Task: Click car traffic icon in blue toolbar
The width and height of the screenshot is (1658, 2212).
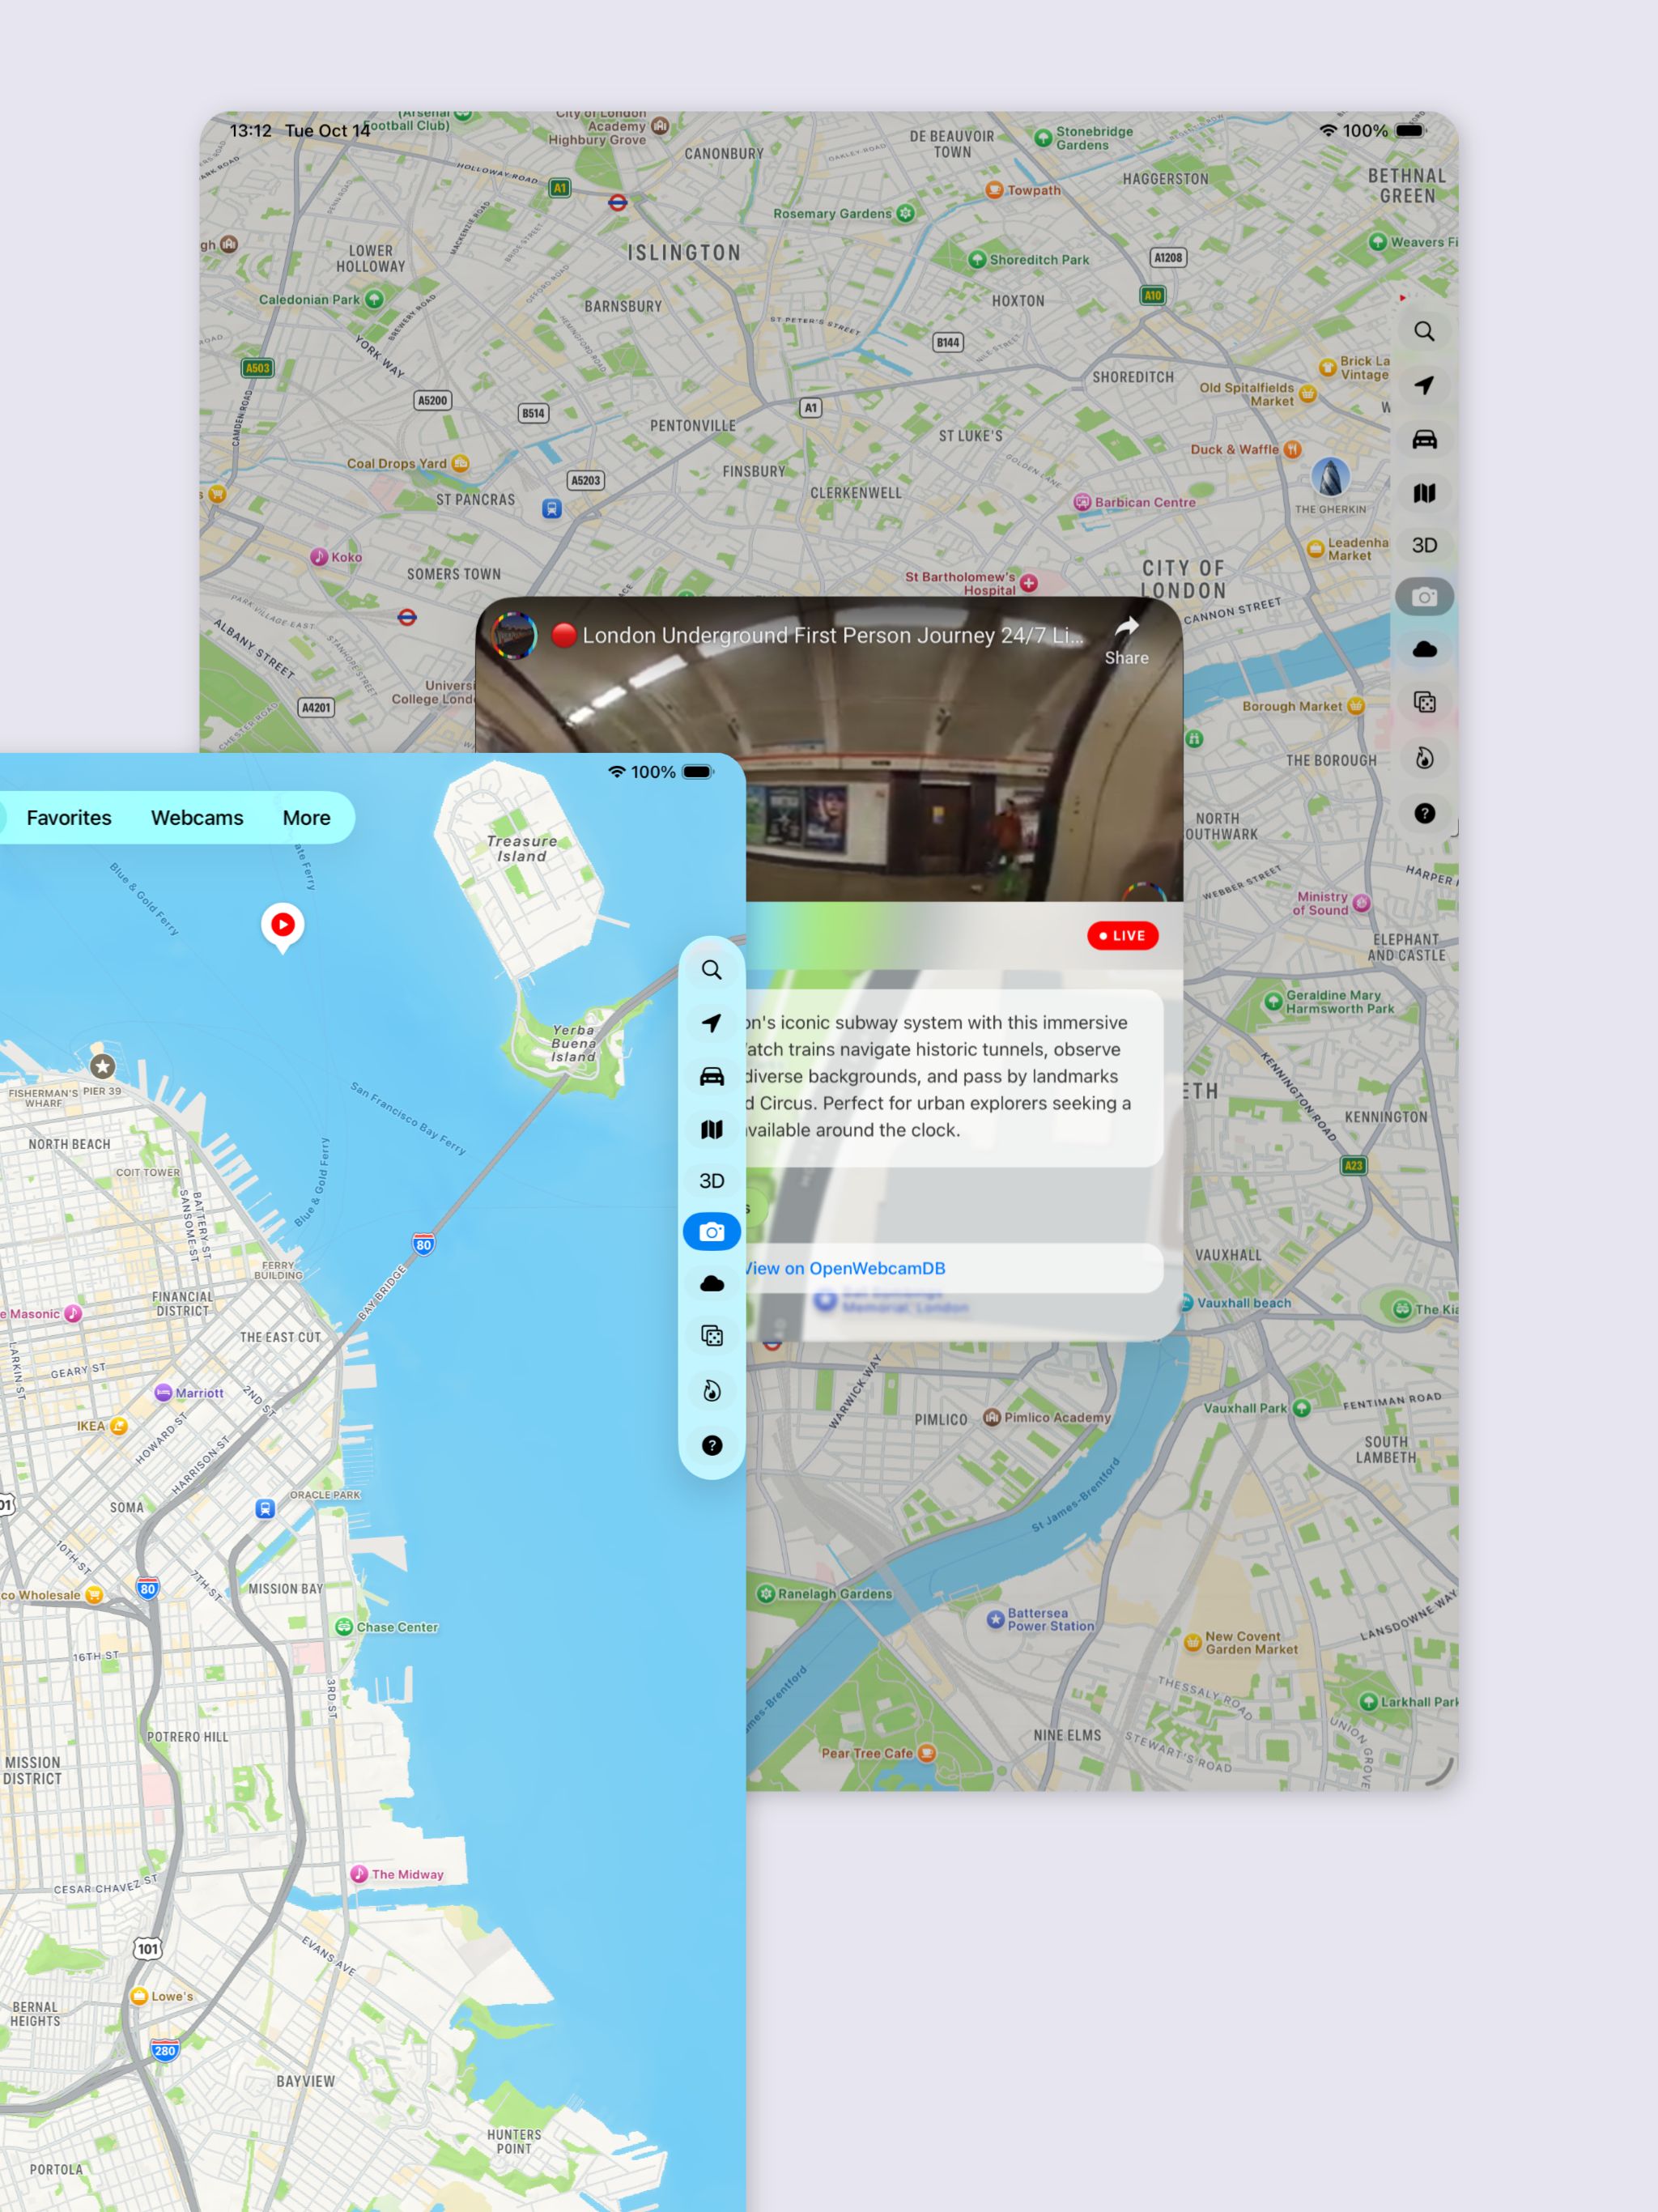Action: 711,1076
